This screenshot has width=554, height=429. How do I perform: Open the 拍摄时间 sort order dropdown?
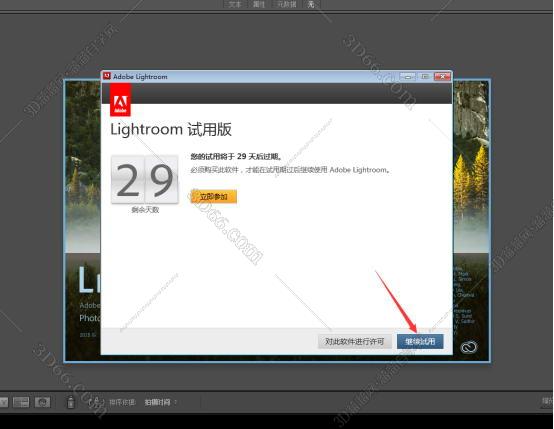[160, 402]
